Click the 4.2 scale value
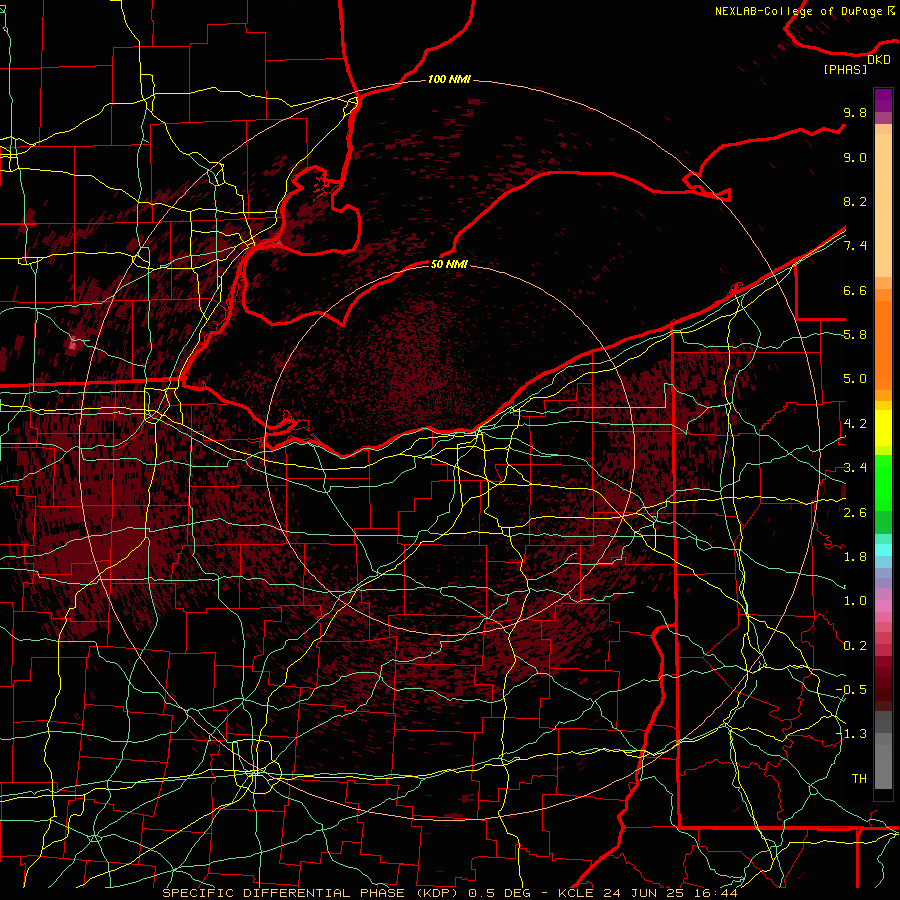The height and width of the screenshot is (900, 900). (x=855, y=424)
